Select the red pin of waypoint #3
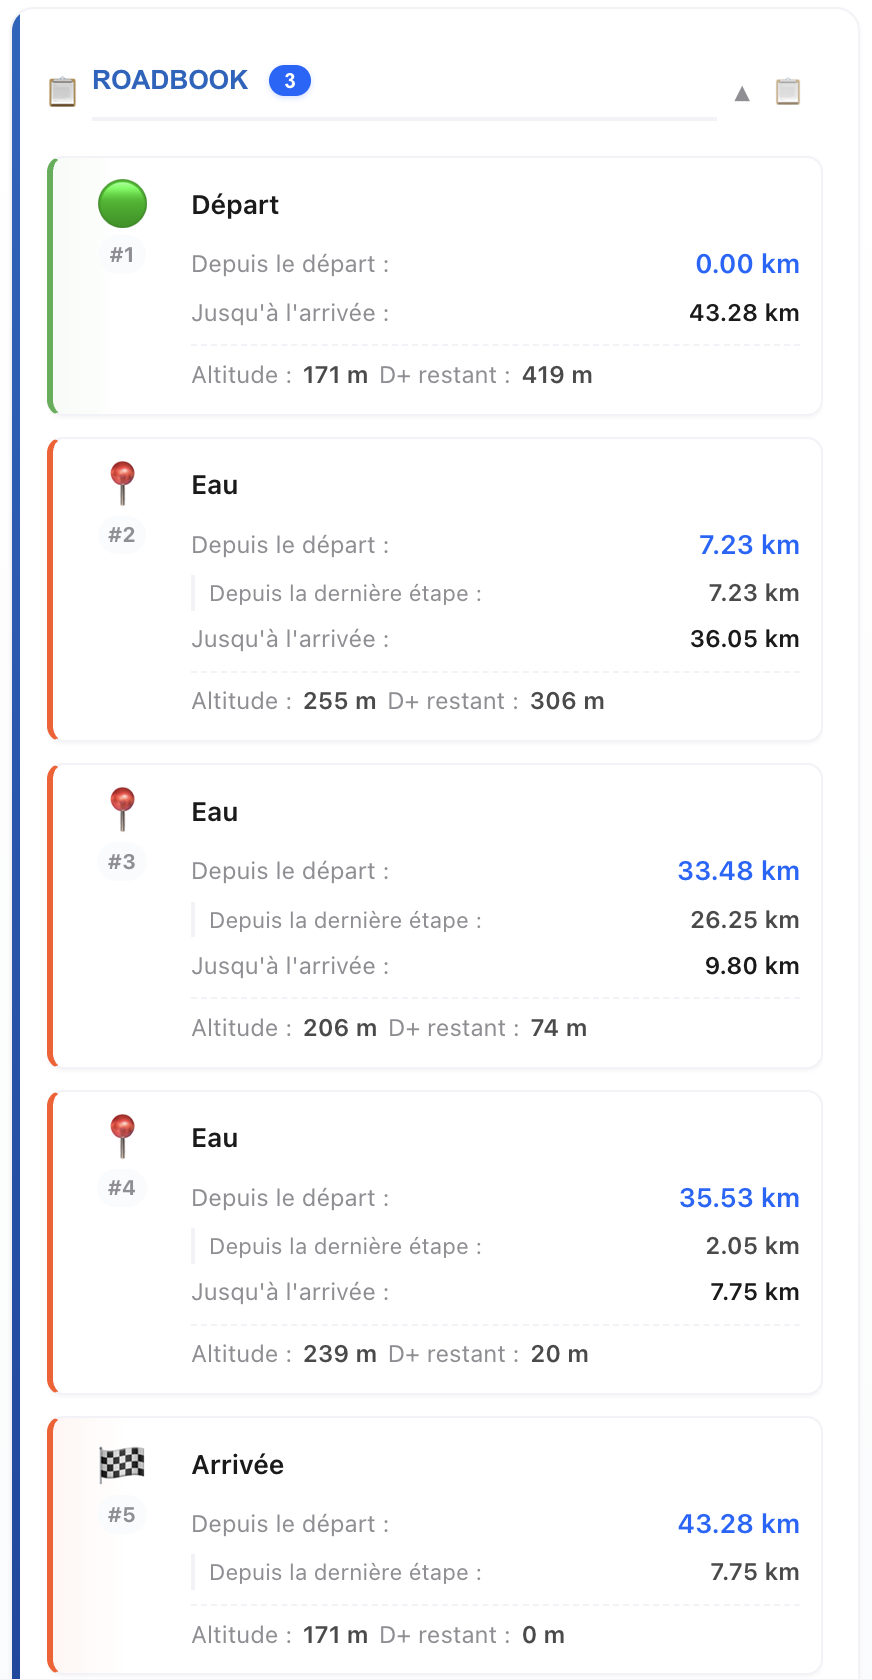The height and width of the screenshot is (1680, 872). tap(122, 808)
